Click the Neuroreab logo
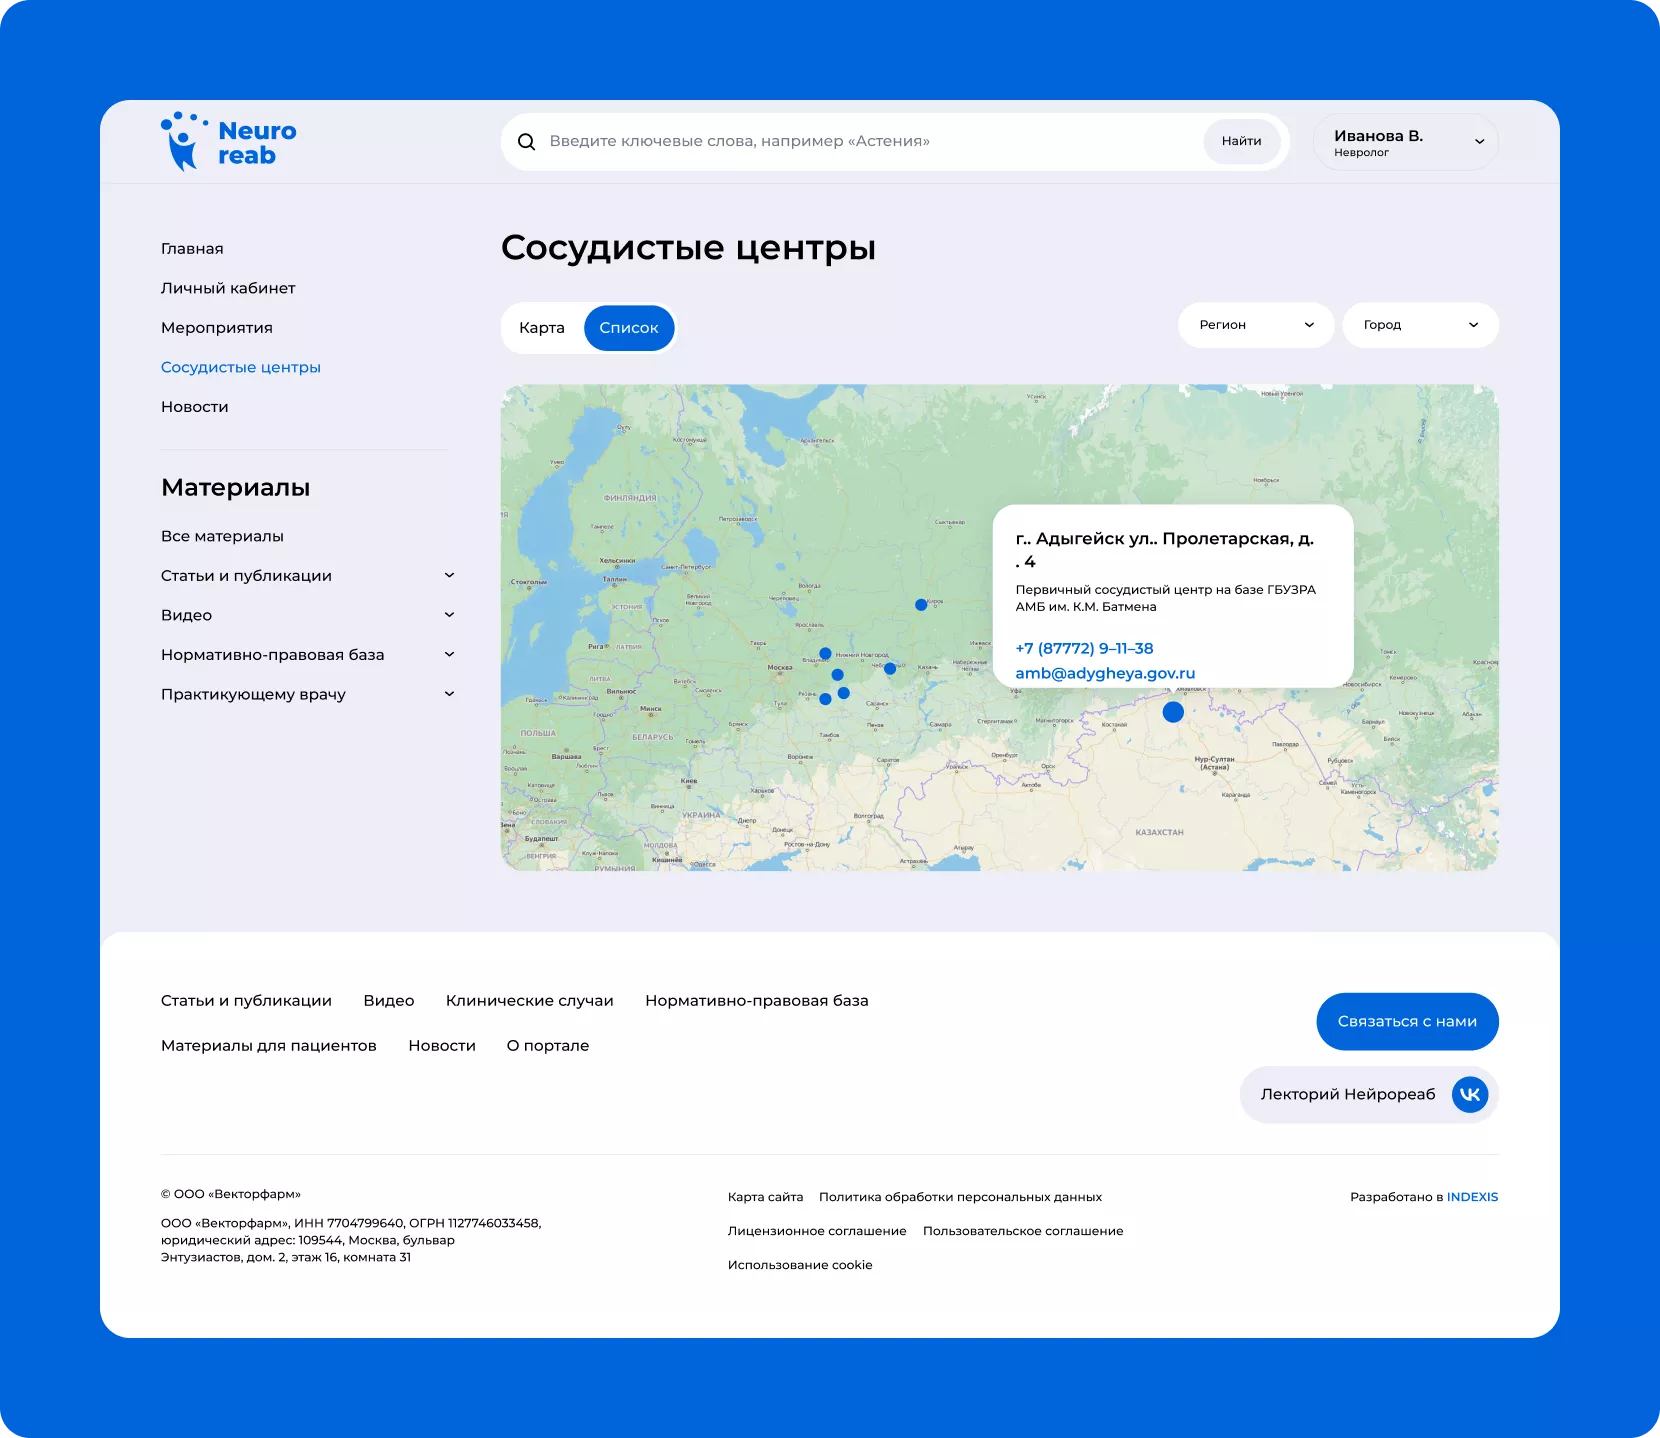The image size is (1660, 1438). click(x=229, y=142)
